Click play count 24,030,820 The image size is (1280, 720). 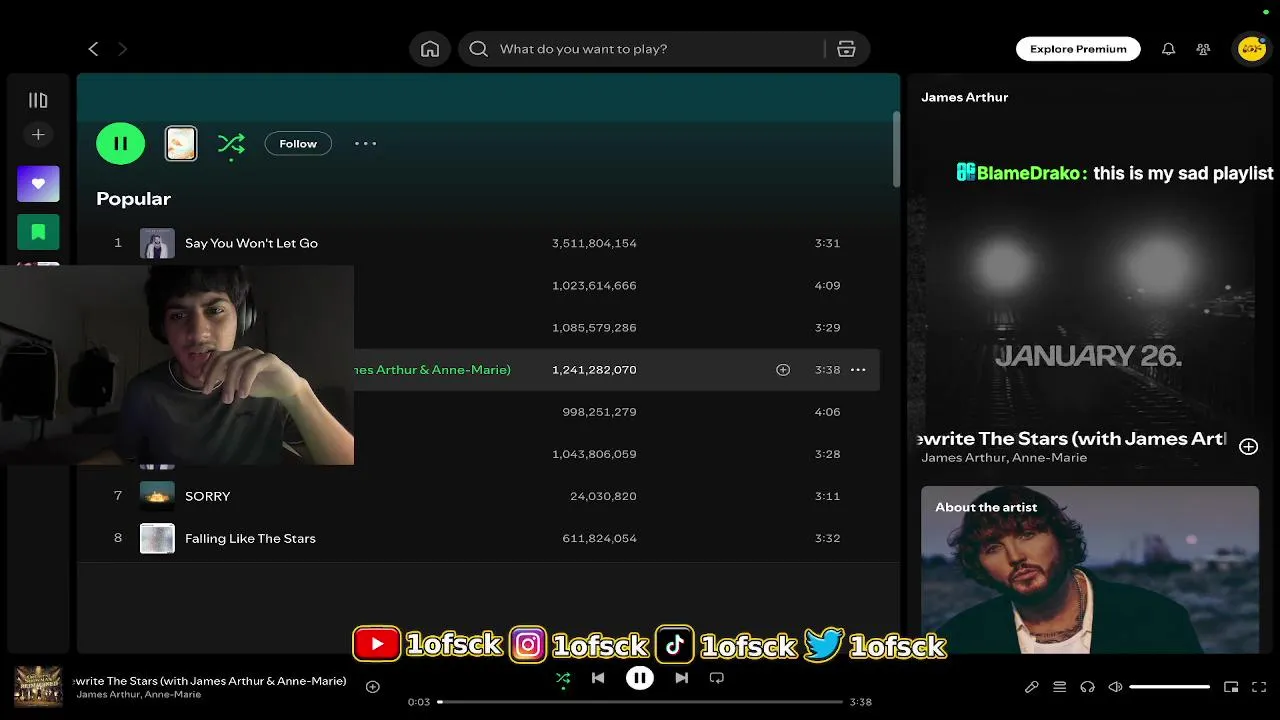pyautogui.click(x=603, y=496)
